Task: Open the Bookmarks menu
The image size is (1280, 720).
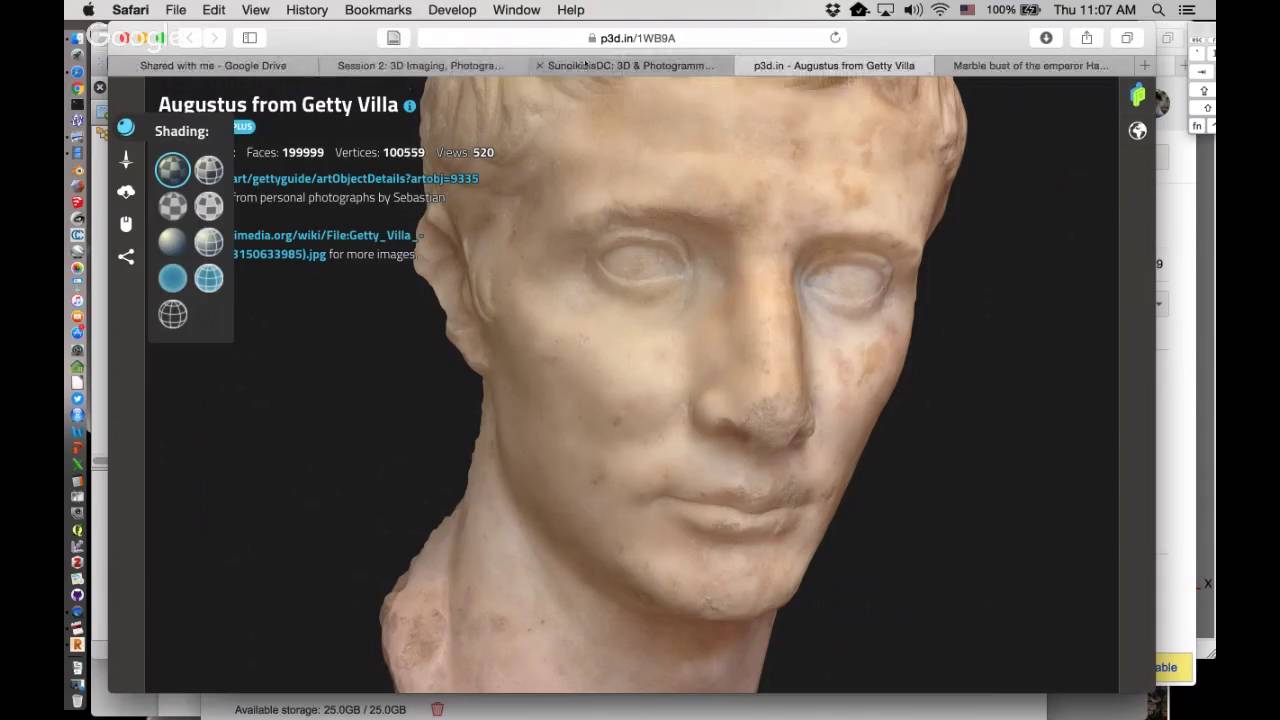Action: pos(378,10)
